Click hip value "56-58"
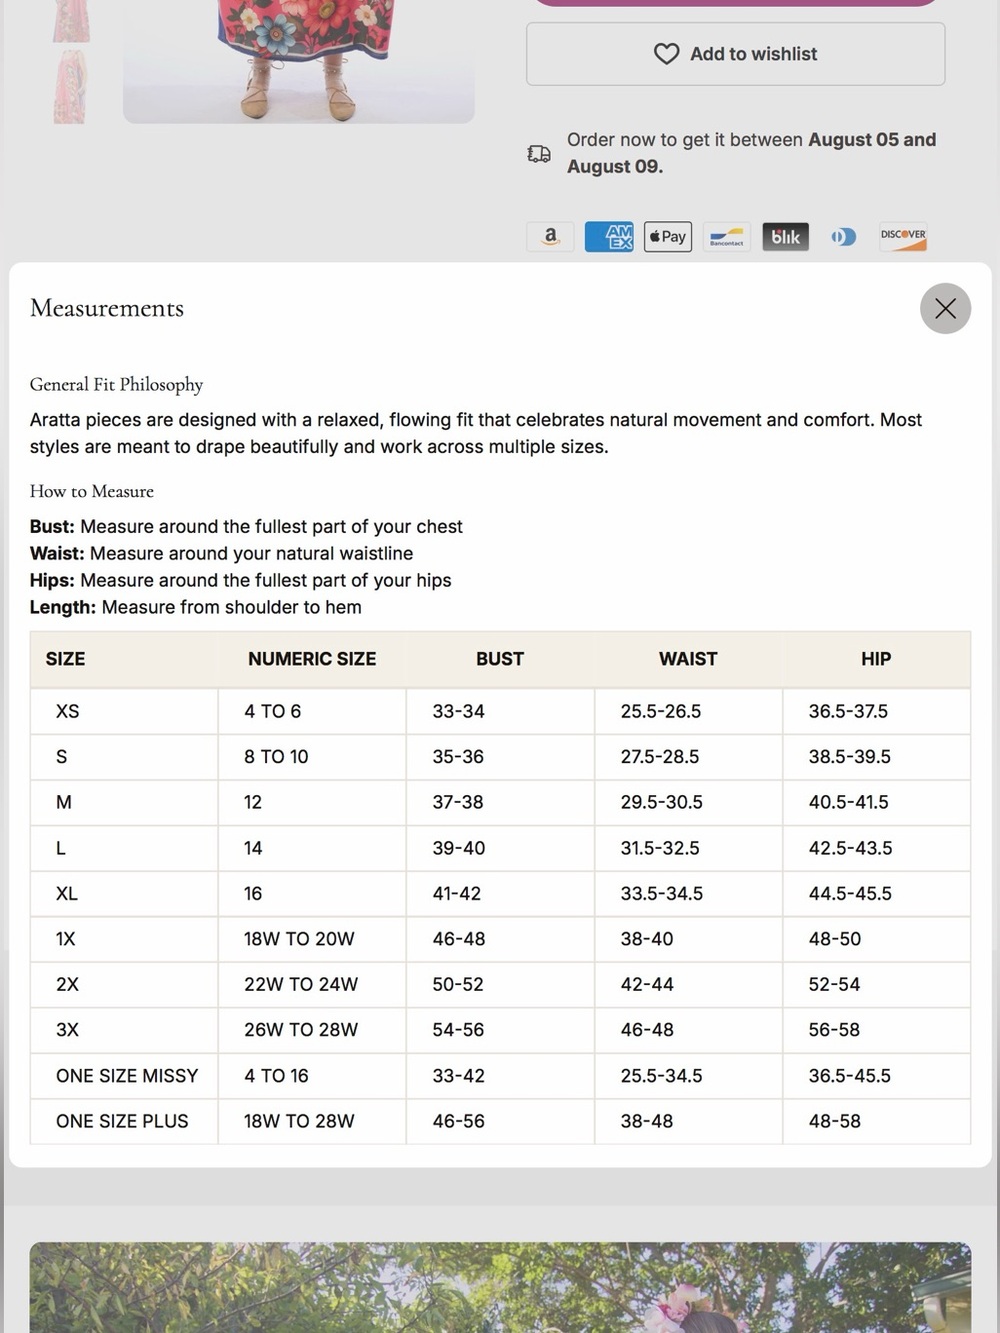This screenshot has width=1000, height=1333. click(834, 1030)
